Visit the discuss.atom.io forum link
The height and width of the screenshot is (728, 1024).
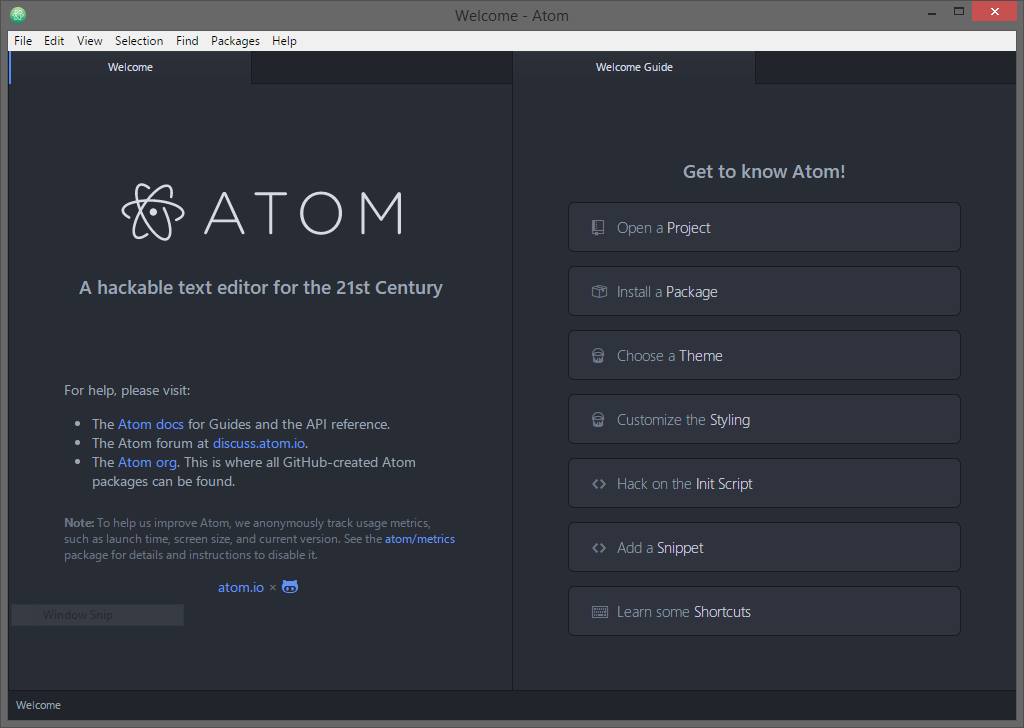tap(258, 443)
